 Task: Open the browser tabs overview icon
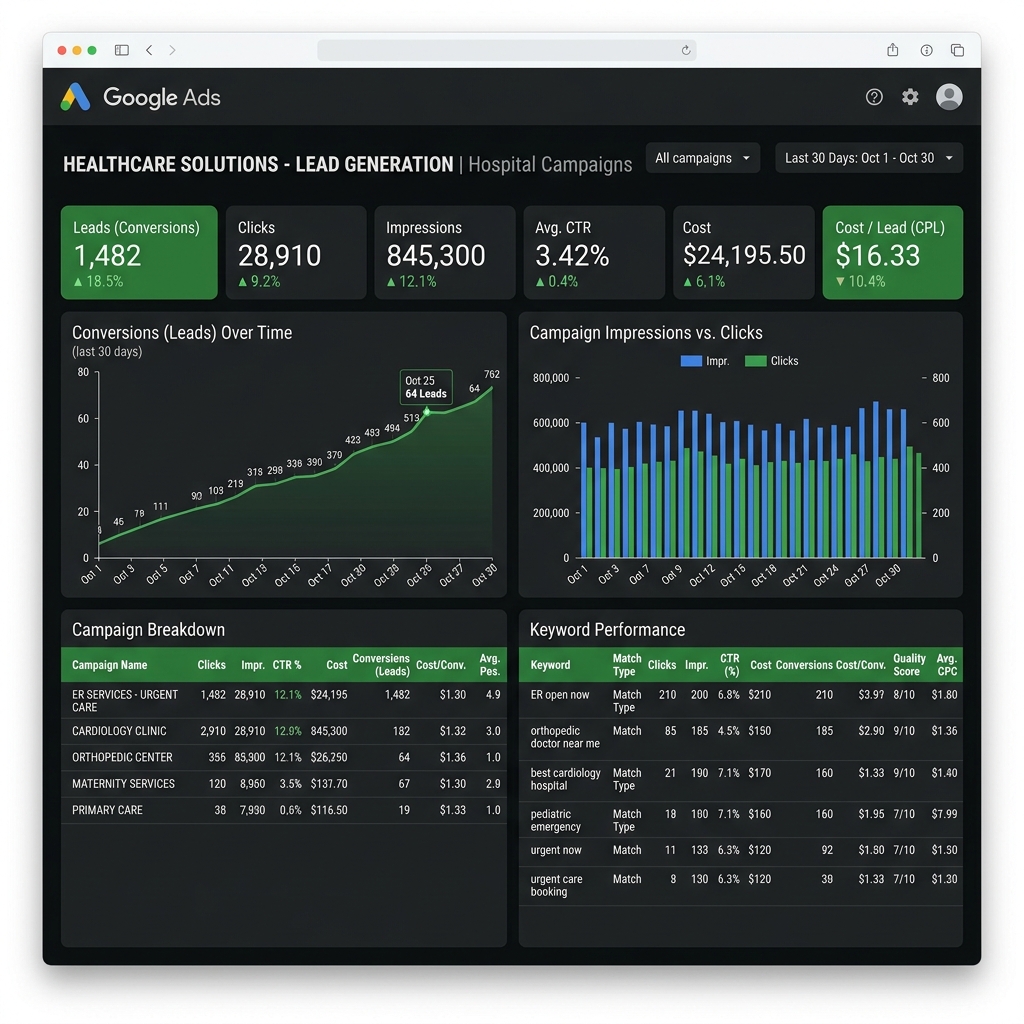pyautogui.click(x=957, y=50)
